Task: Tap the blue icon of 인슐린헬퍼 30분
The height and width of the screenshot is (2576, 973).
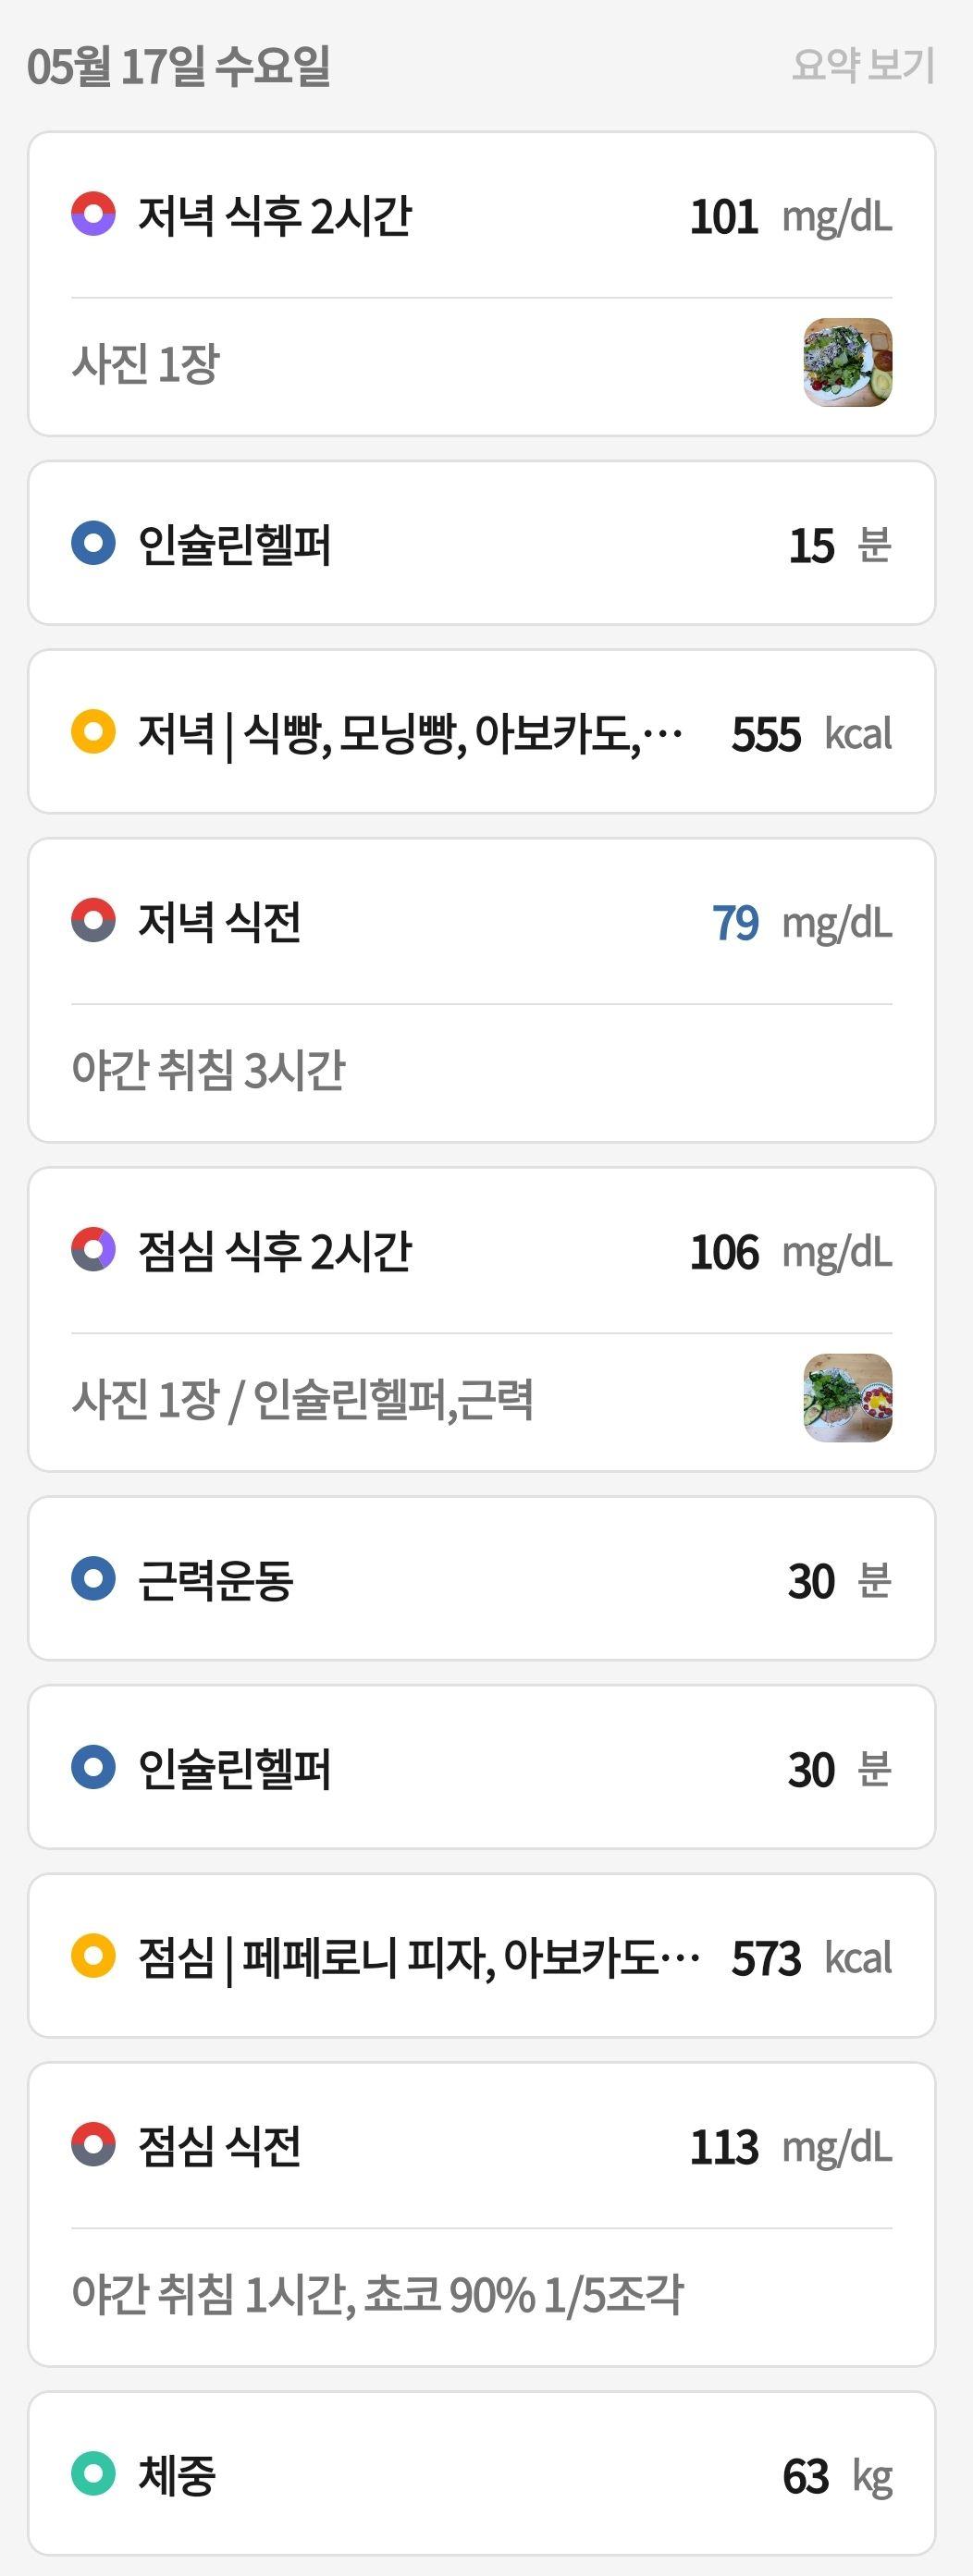Action: click(93, 1767)
